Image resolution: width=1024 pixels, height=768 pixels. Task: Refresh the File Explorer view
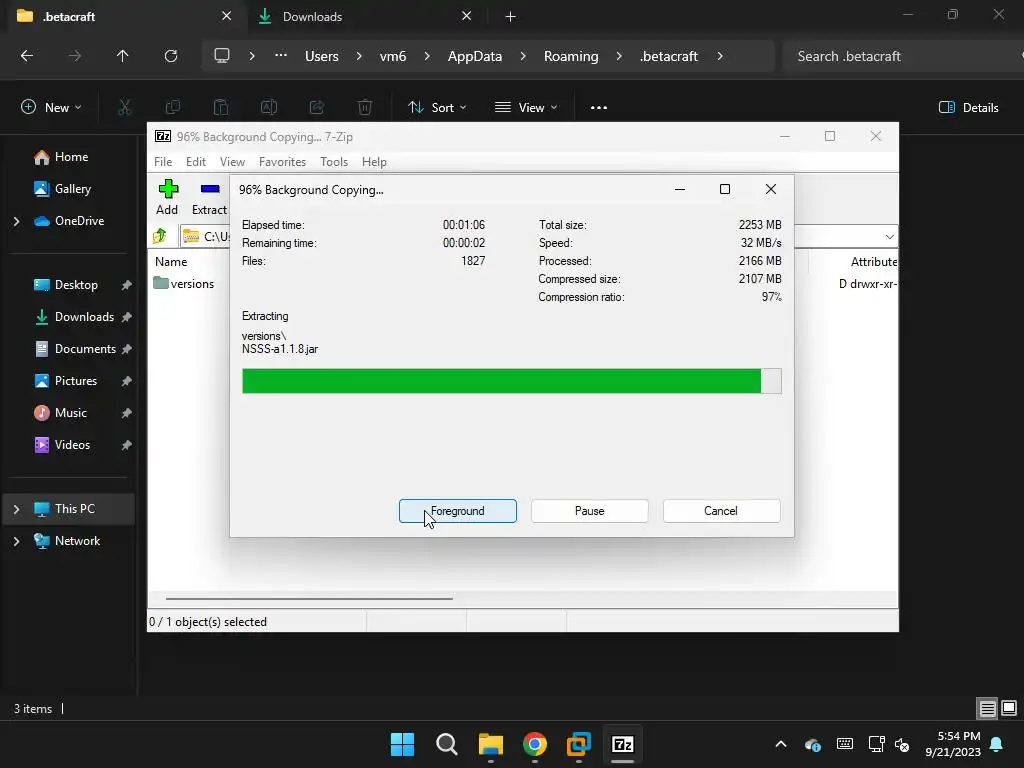[x=171, y=56]
